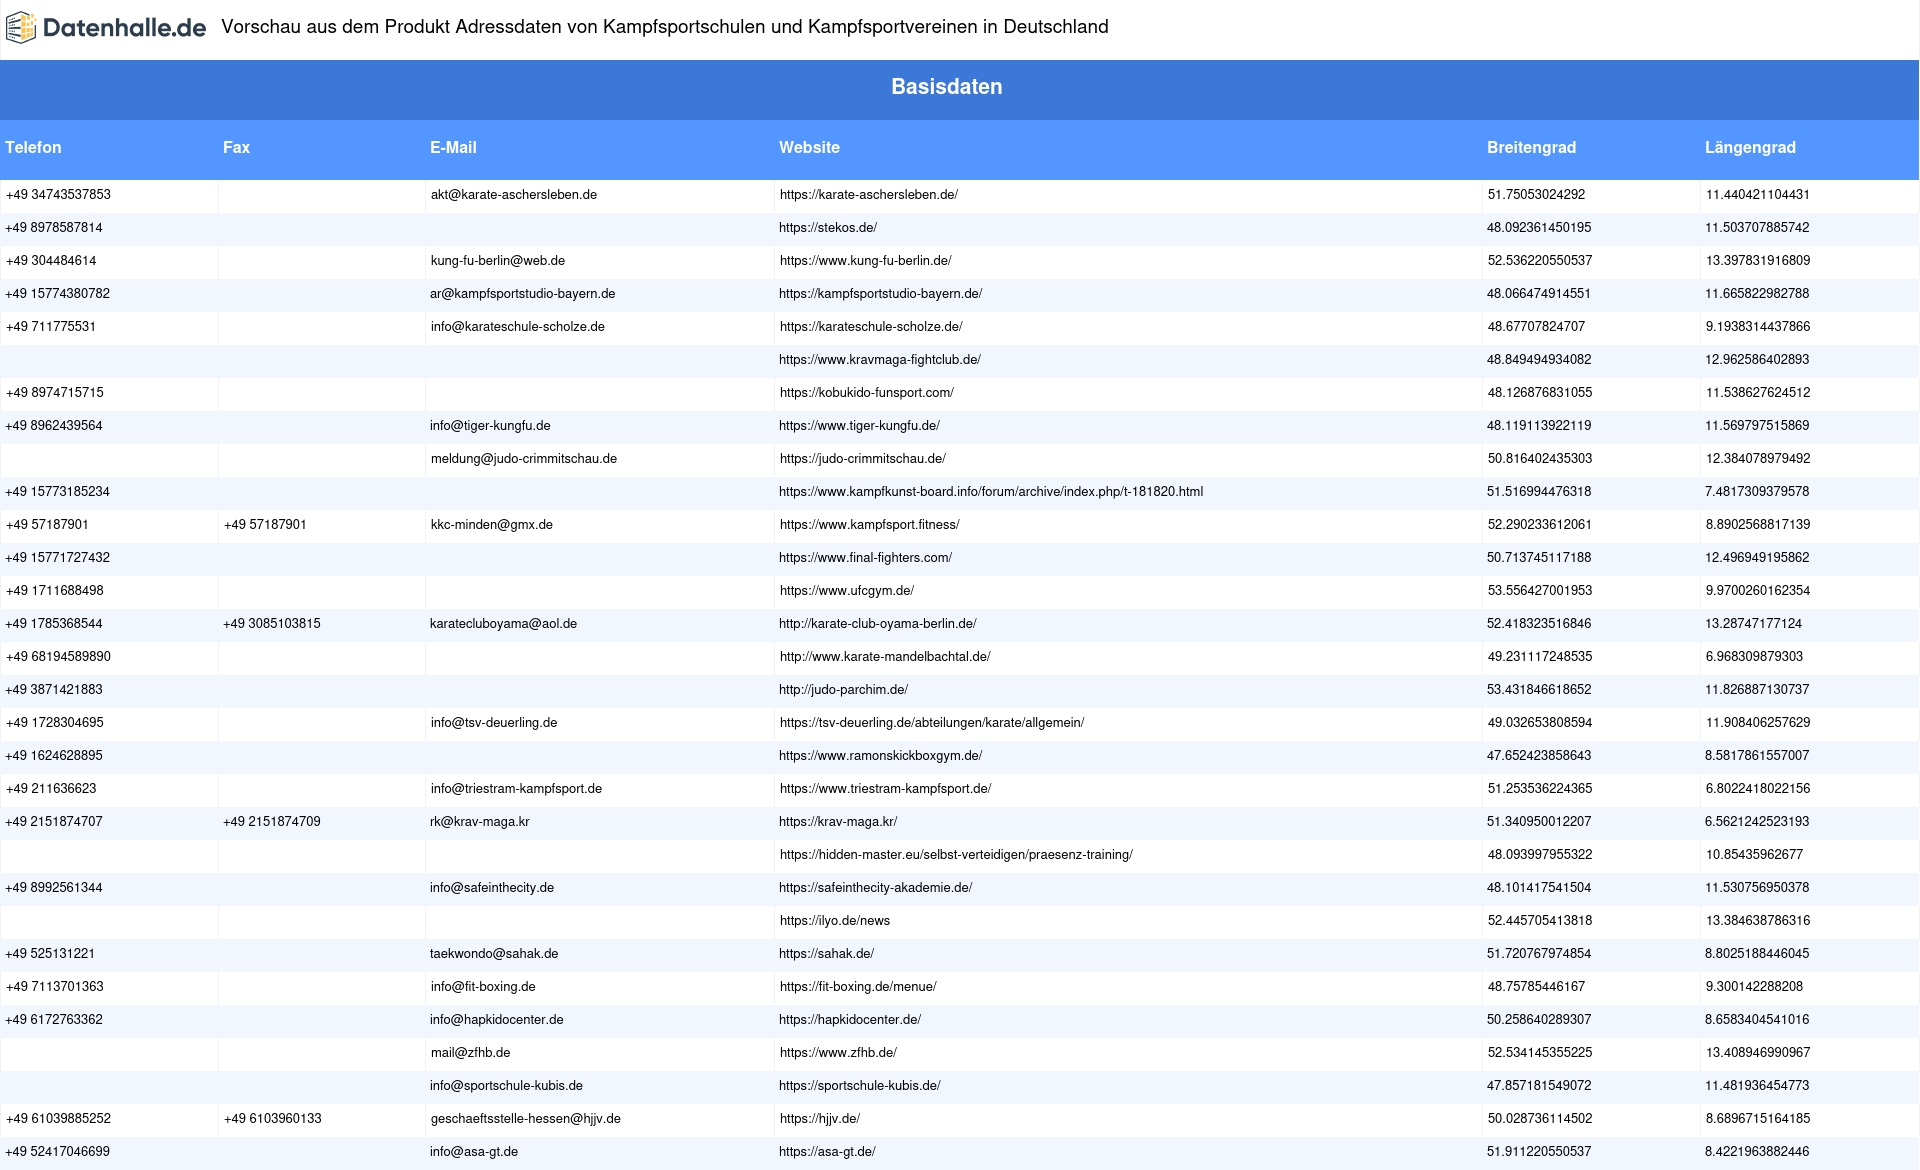The width and height of the screenshot is (1920, 1170).
Task: Open https://safeinthecity-akademie.de/ entry
Action: (x=876, y=888)
